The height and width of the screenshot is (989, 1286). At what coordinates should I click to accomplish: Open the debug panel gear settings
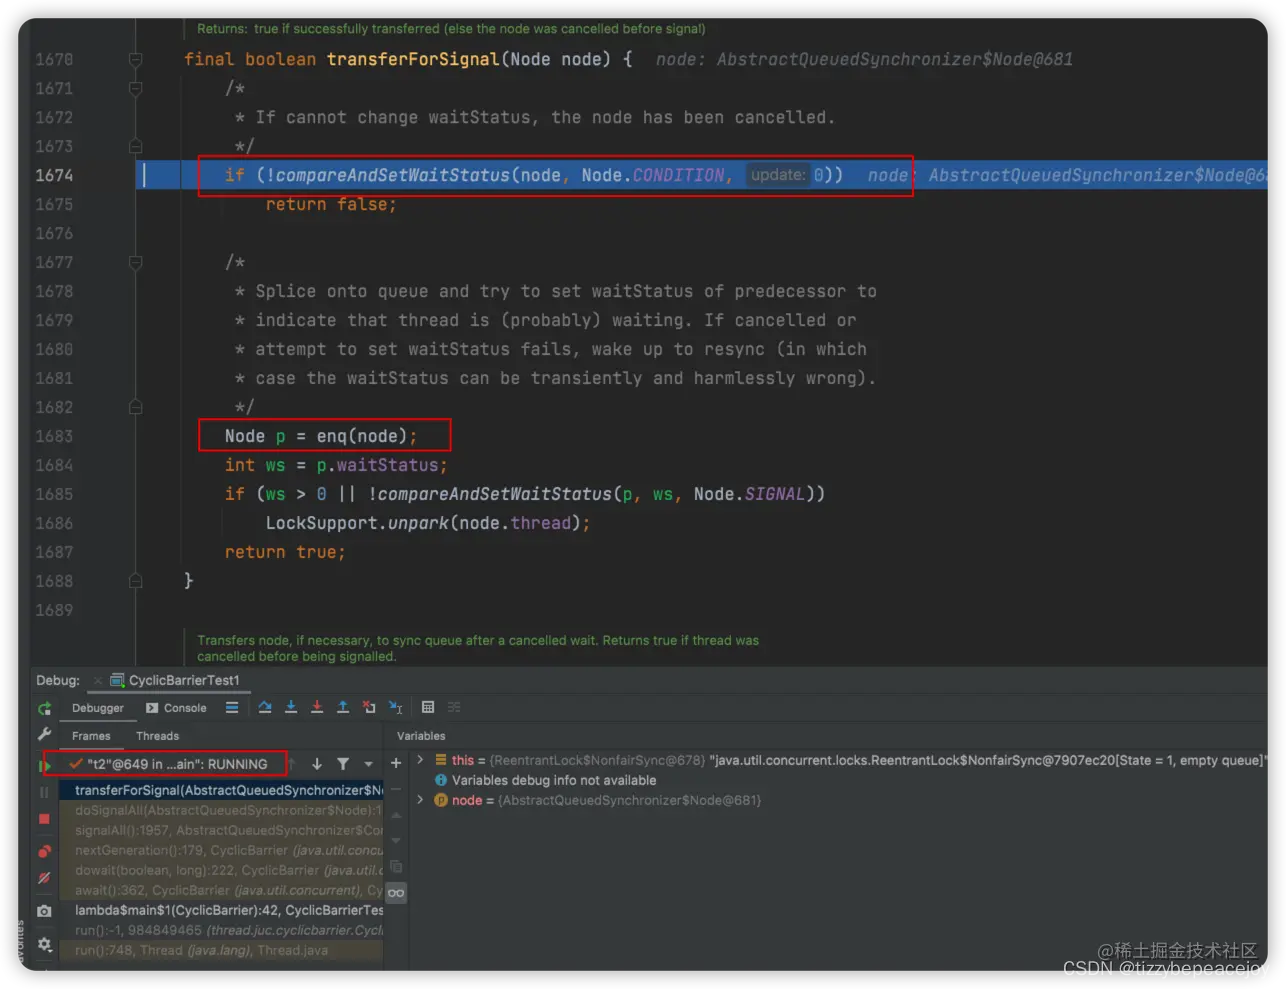44,944
